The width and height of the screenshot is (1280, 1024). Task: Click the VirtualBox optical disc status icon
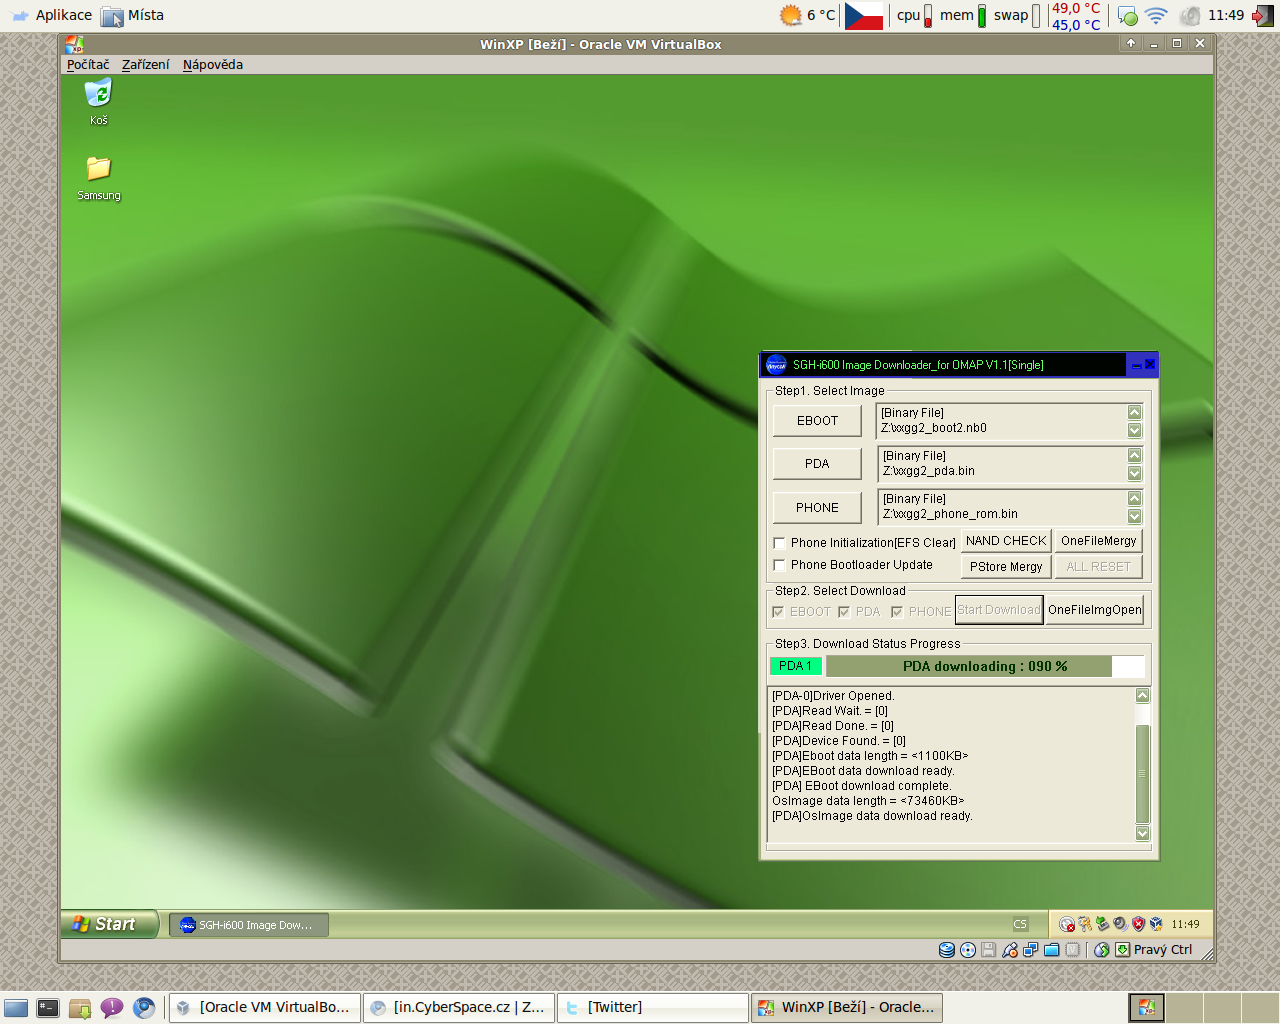tap(967, 950)
